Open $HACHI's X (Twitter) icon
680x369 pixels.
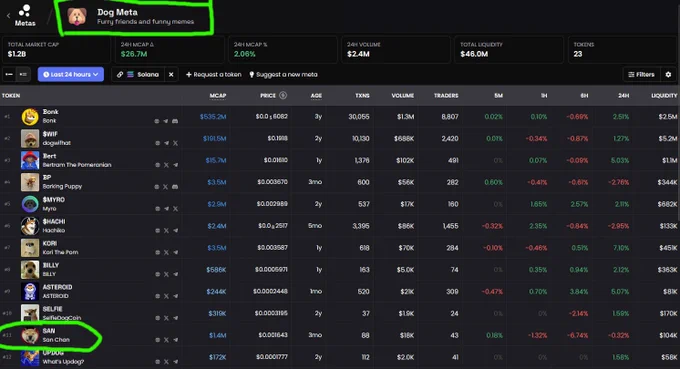pyautogui.click(x=166, y=231)
